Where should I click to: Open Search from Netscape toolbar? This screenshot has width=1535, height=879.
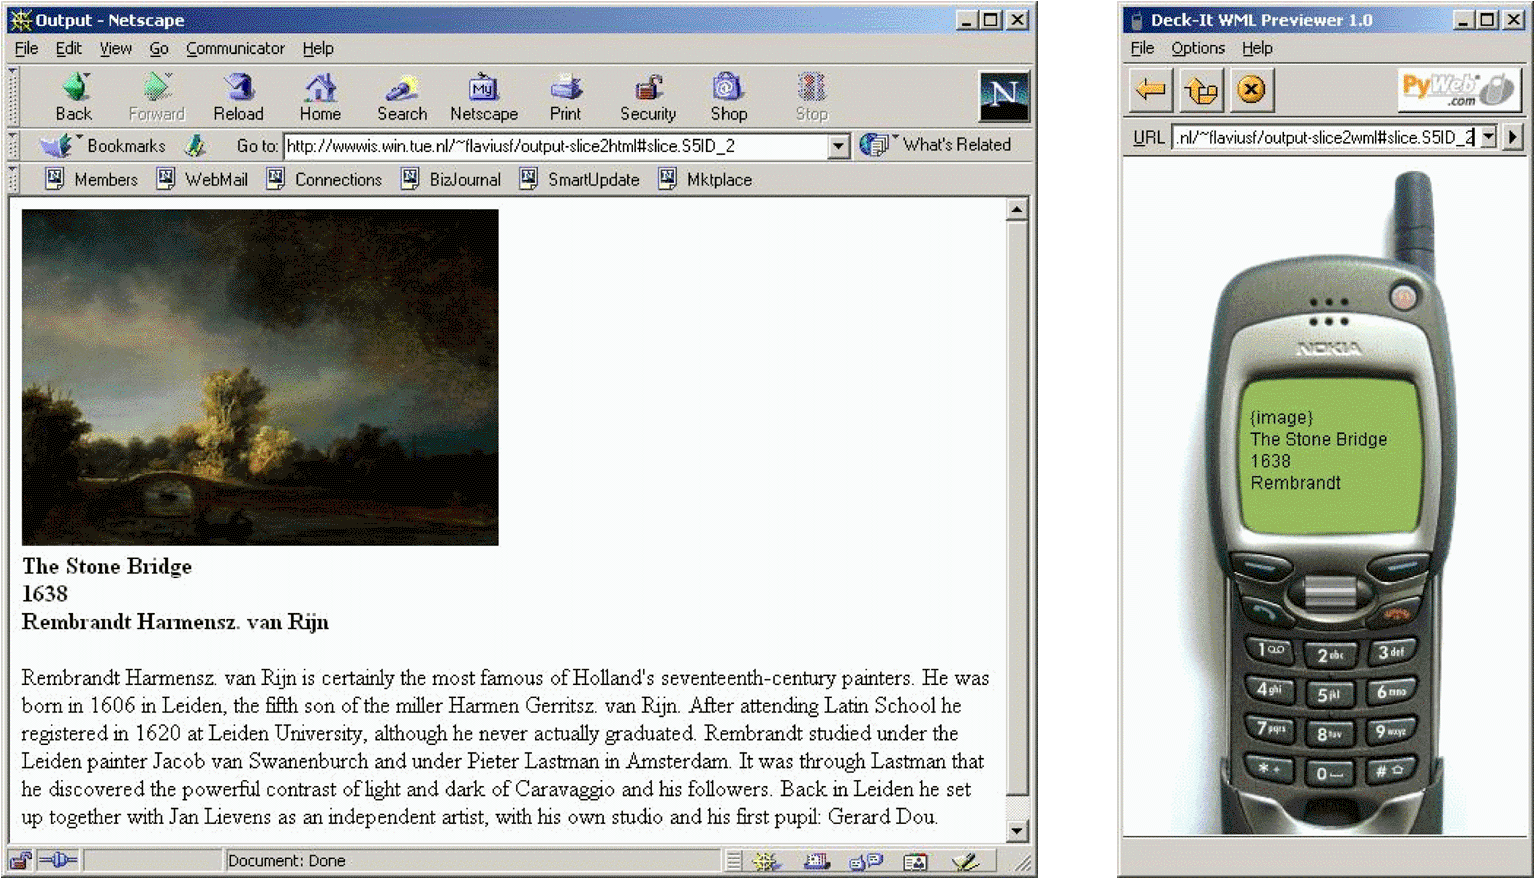click(x=402, y=97)
